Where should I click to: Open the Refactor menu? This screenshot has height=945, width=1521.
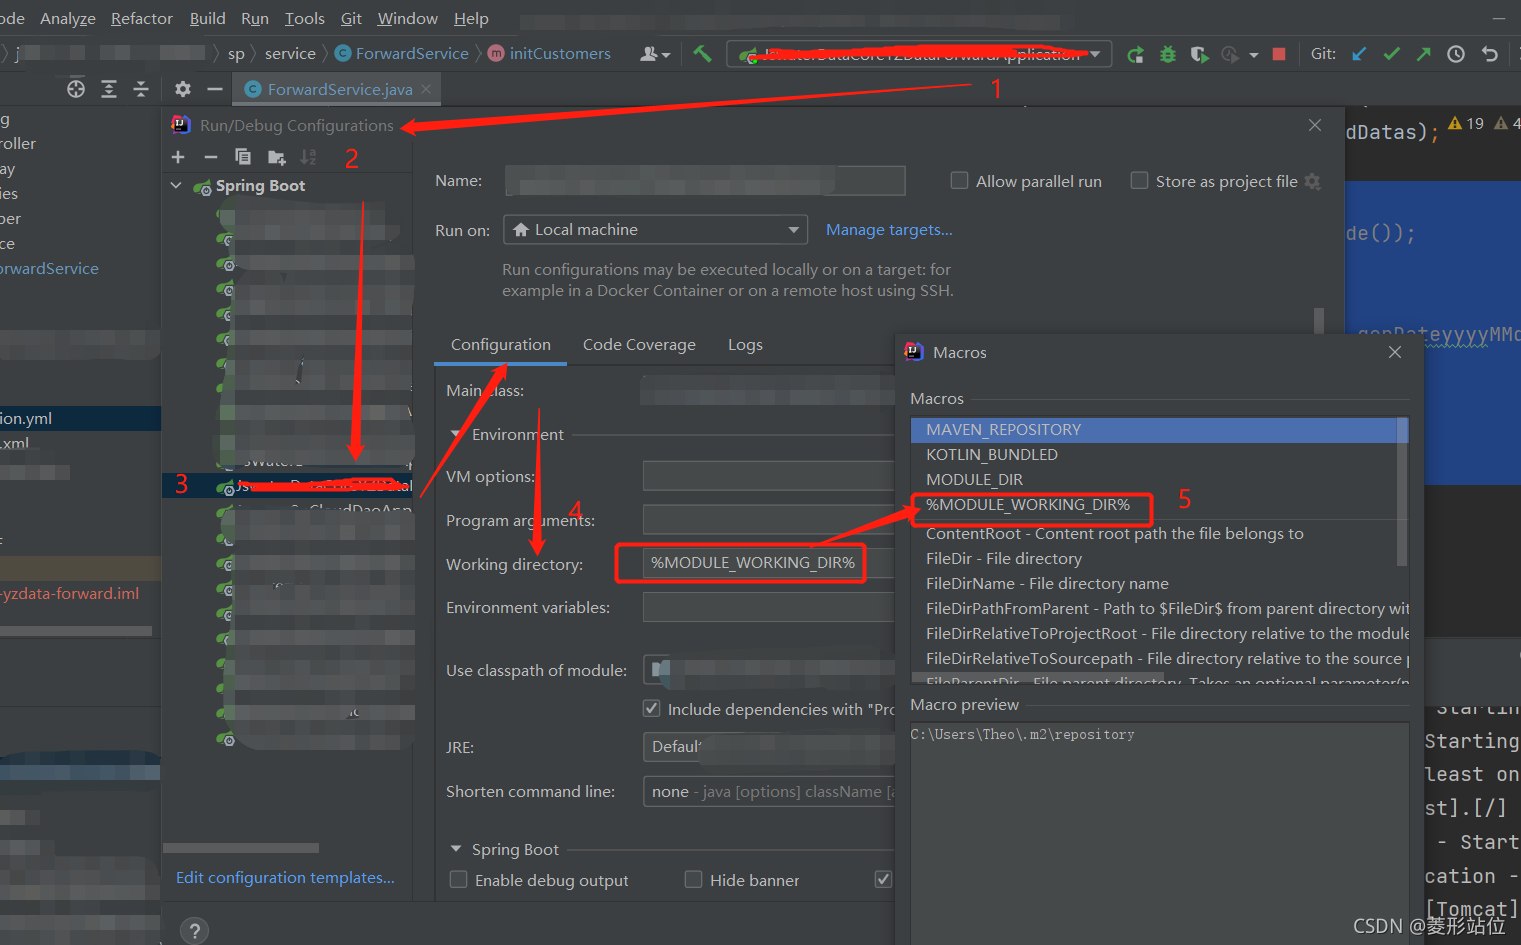(x=142, y=19)
